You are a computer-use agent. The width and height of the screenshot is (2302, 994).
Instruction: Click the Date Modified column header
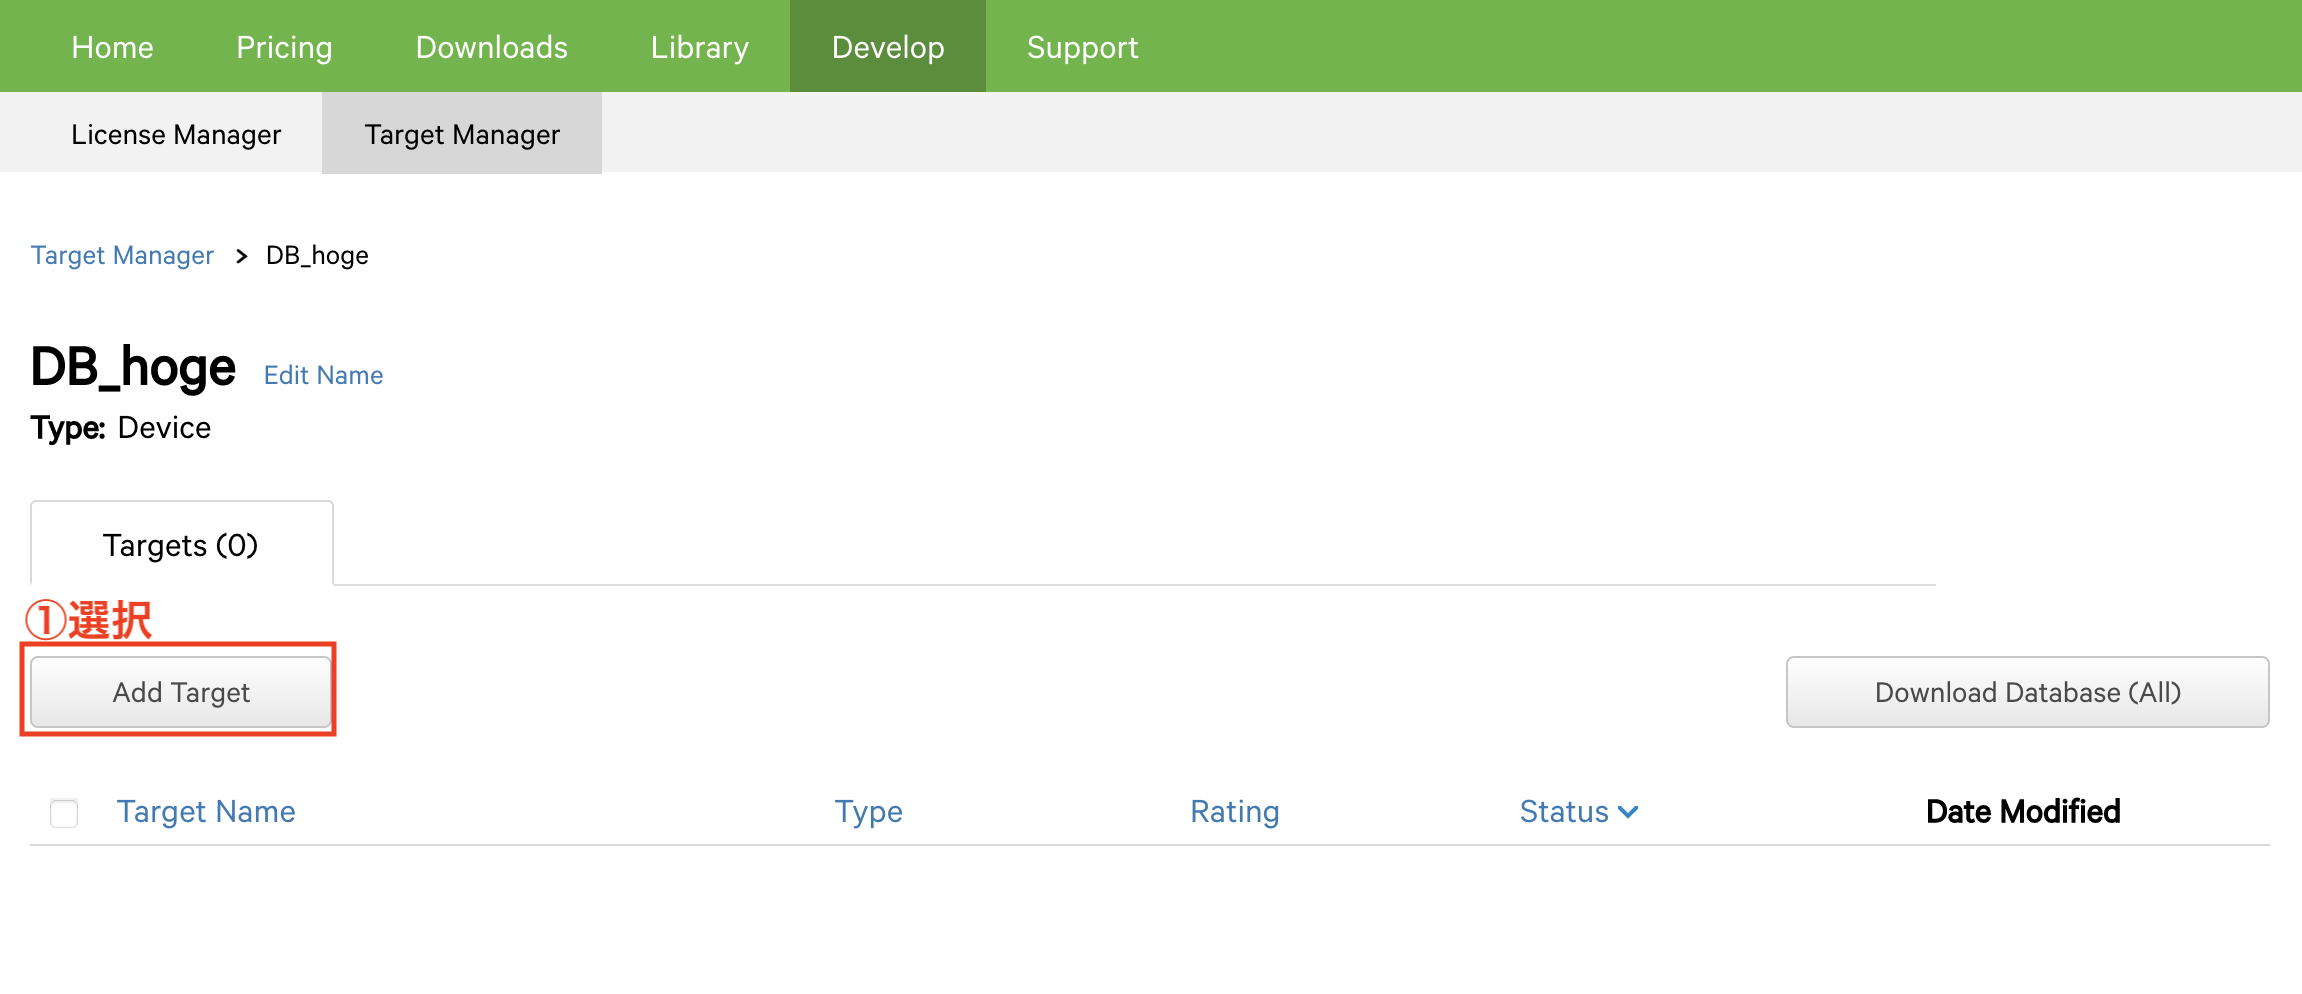pos(2022,811)
